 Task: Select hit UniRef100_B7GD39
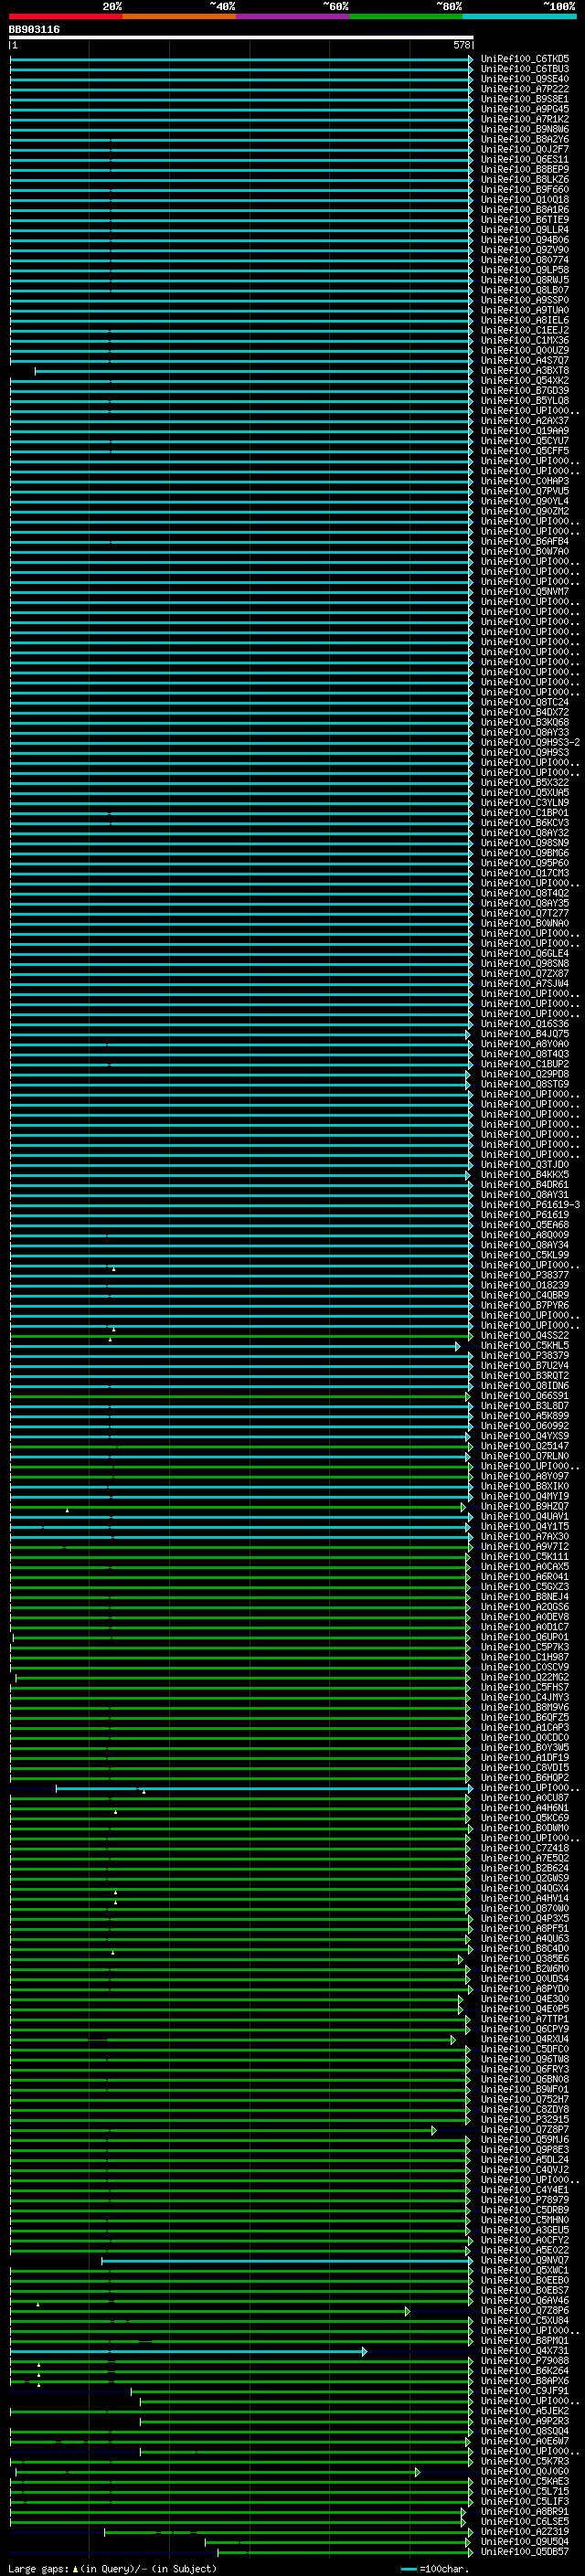(525, 391)
